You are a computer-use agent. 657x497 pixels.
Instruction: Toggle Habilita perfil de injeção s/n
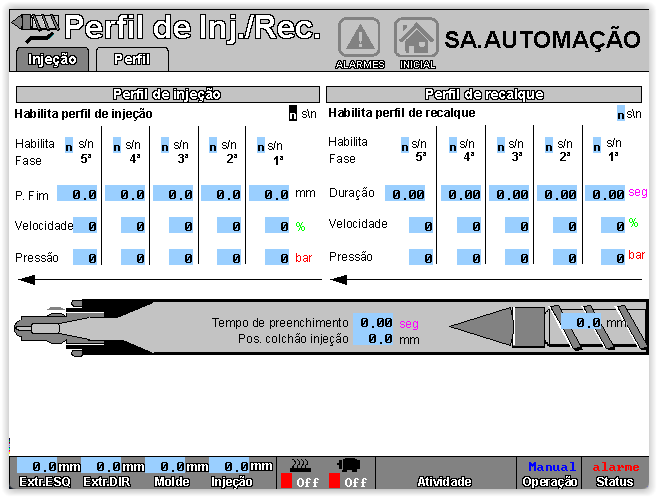tap(292, 114)
